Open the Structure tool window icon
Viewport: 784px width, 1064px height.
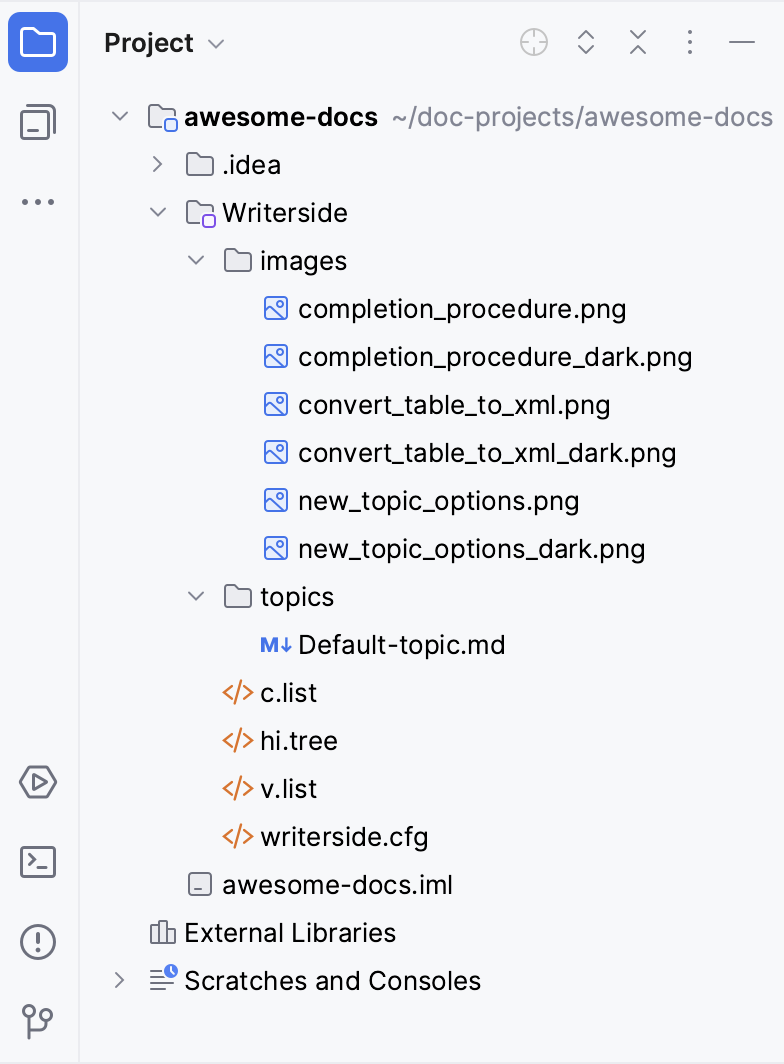coord(38,123)
